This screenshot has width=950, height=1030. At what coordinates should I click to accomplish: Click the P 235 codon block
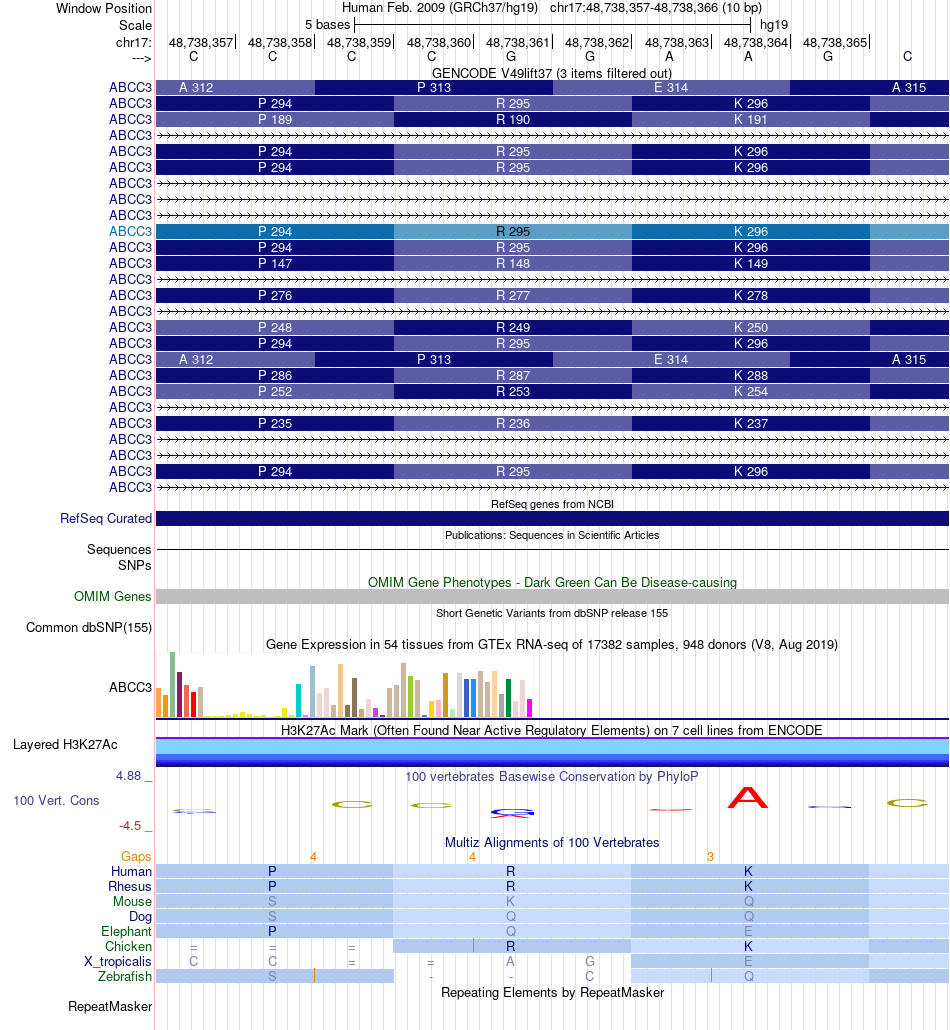(x=275, y=424)
